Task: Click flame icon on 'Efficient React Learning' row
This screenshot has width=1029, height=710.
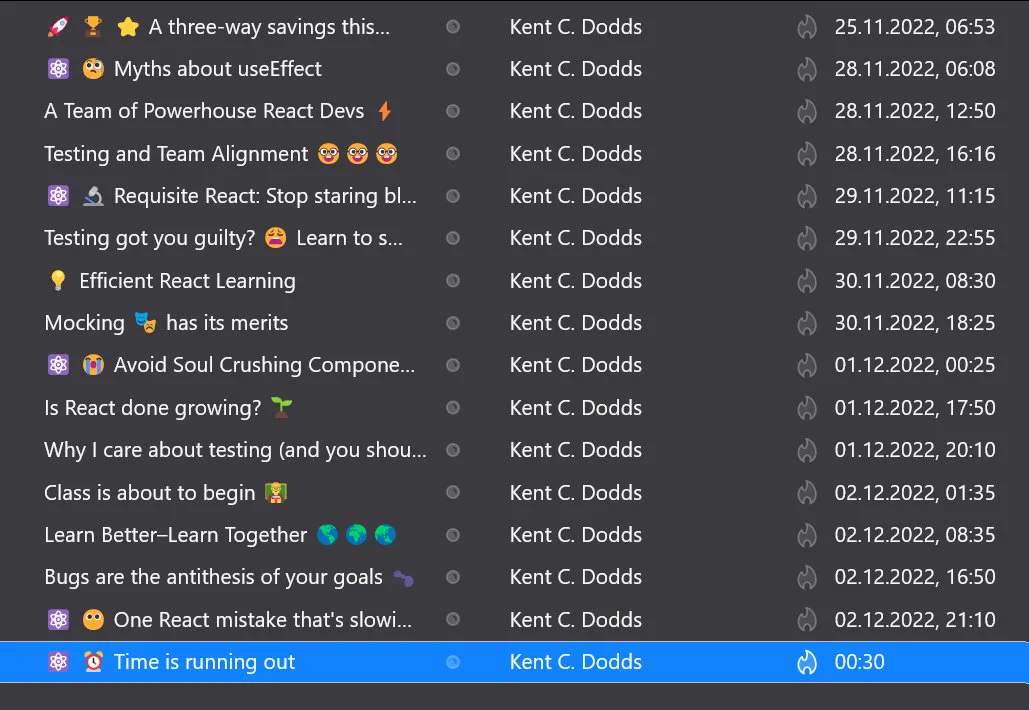Action: pos(807,281)
